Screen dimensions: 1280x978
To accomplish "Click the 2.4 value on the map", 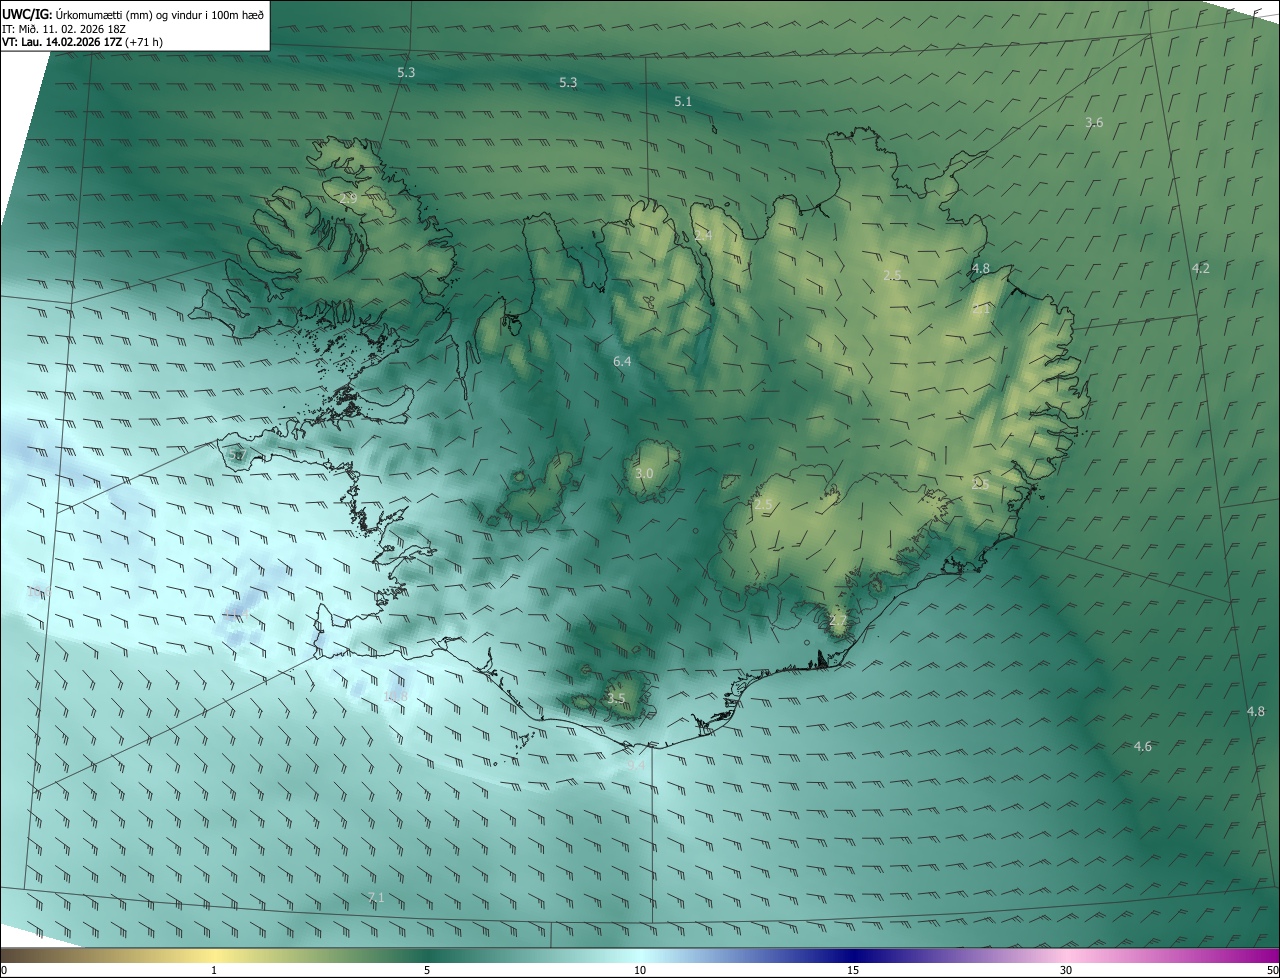I will coord(703,235).
